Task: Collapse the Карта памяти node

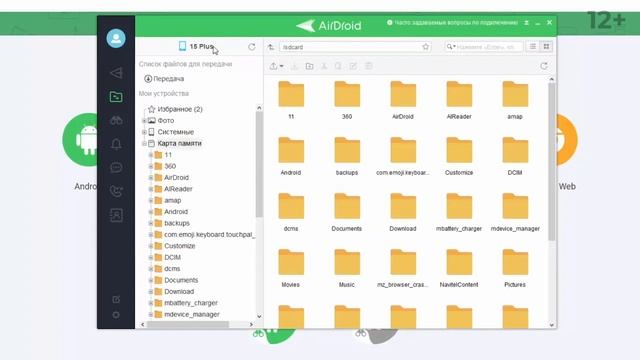Action: pyautogui.click(x=144, y=144)
